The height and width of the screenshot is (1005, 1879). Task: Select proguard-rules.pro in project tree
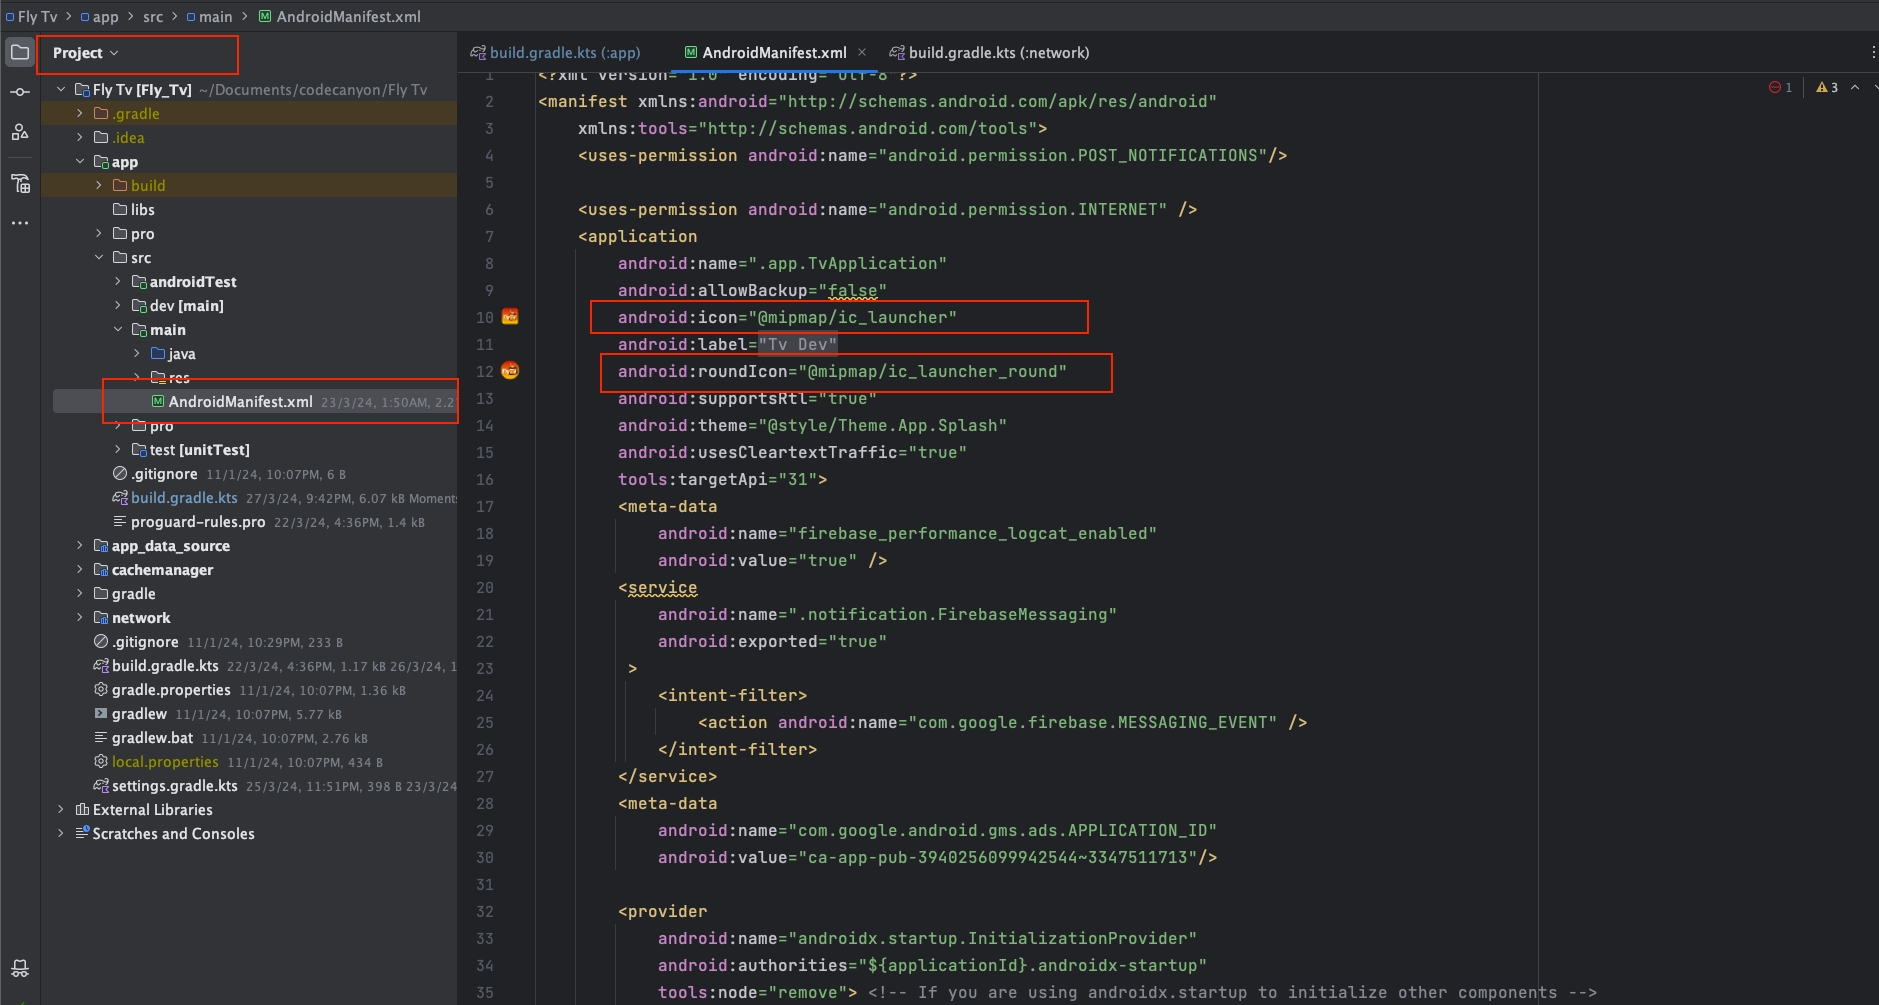click(x=197, y=522)
